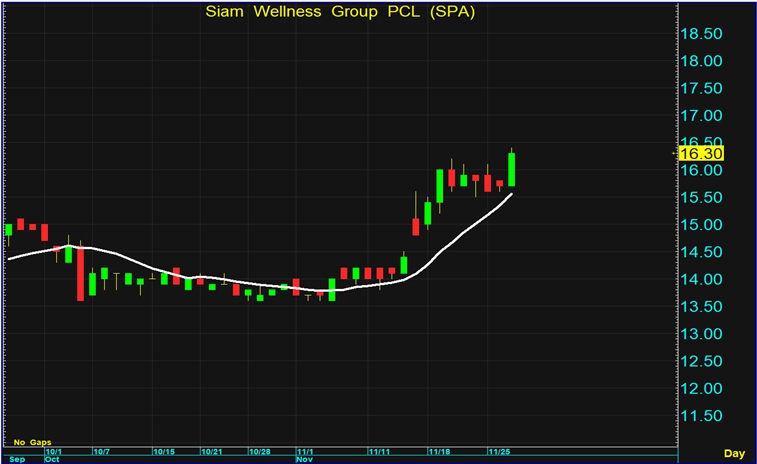
Task: Click the 13.00 price axis label
Action: (701, 334)
